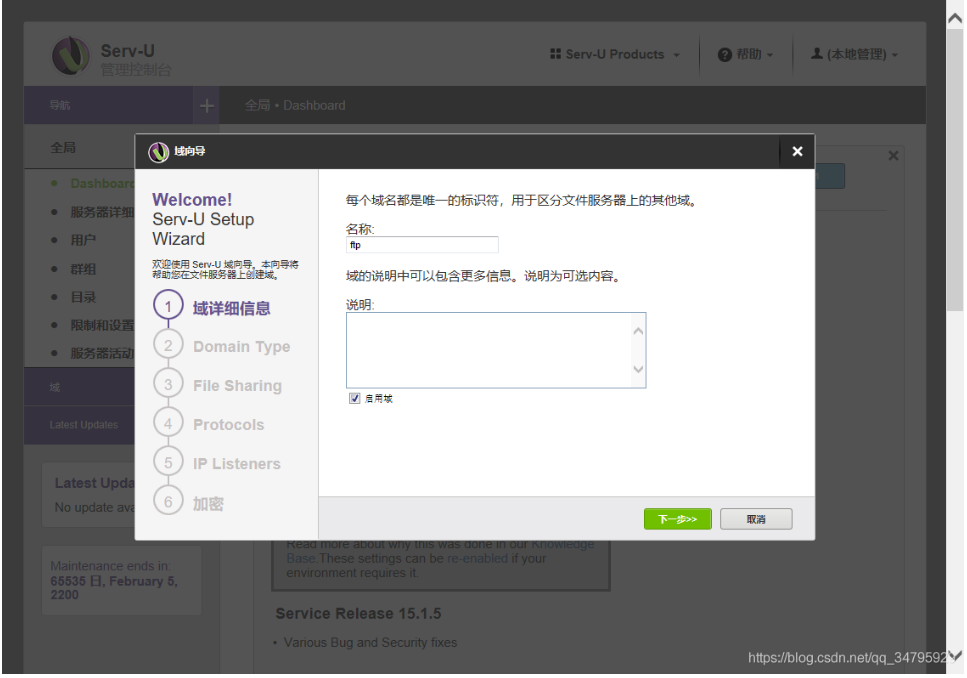
Task: Open 用户 in the left navigation
Action: click(83, 240)
